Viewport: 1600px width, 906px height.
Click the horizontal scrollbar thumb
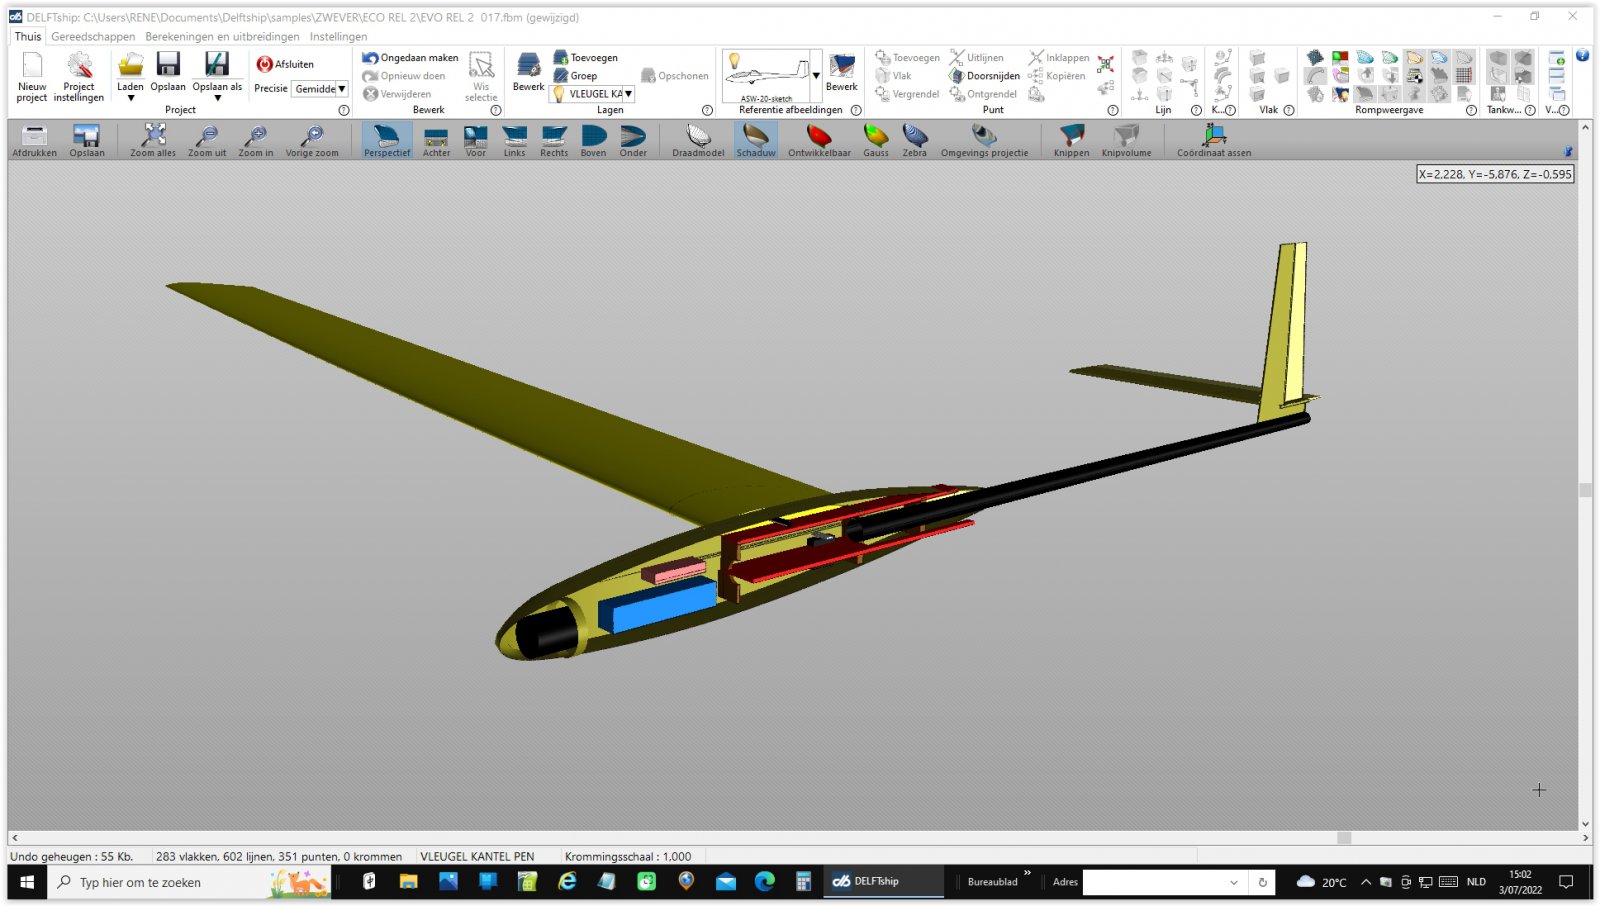tap(1344, 838)
